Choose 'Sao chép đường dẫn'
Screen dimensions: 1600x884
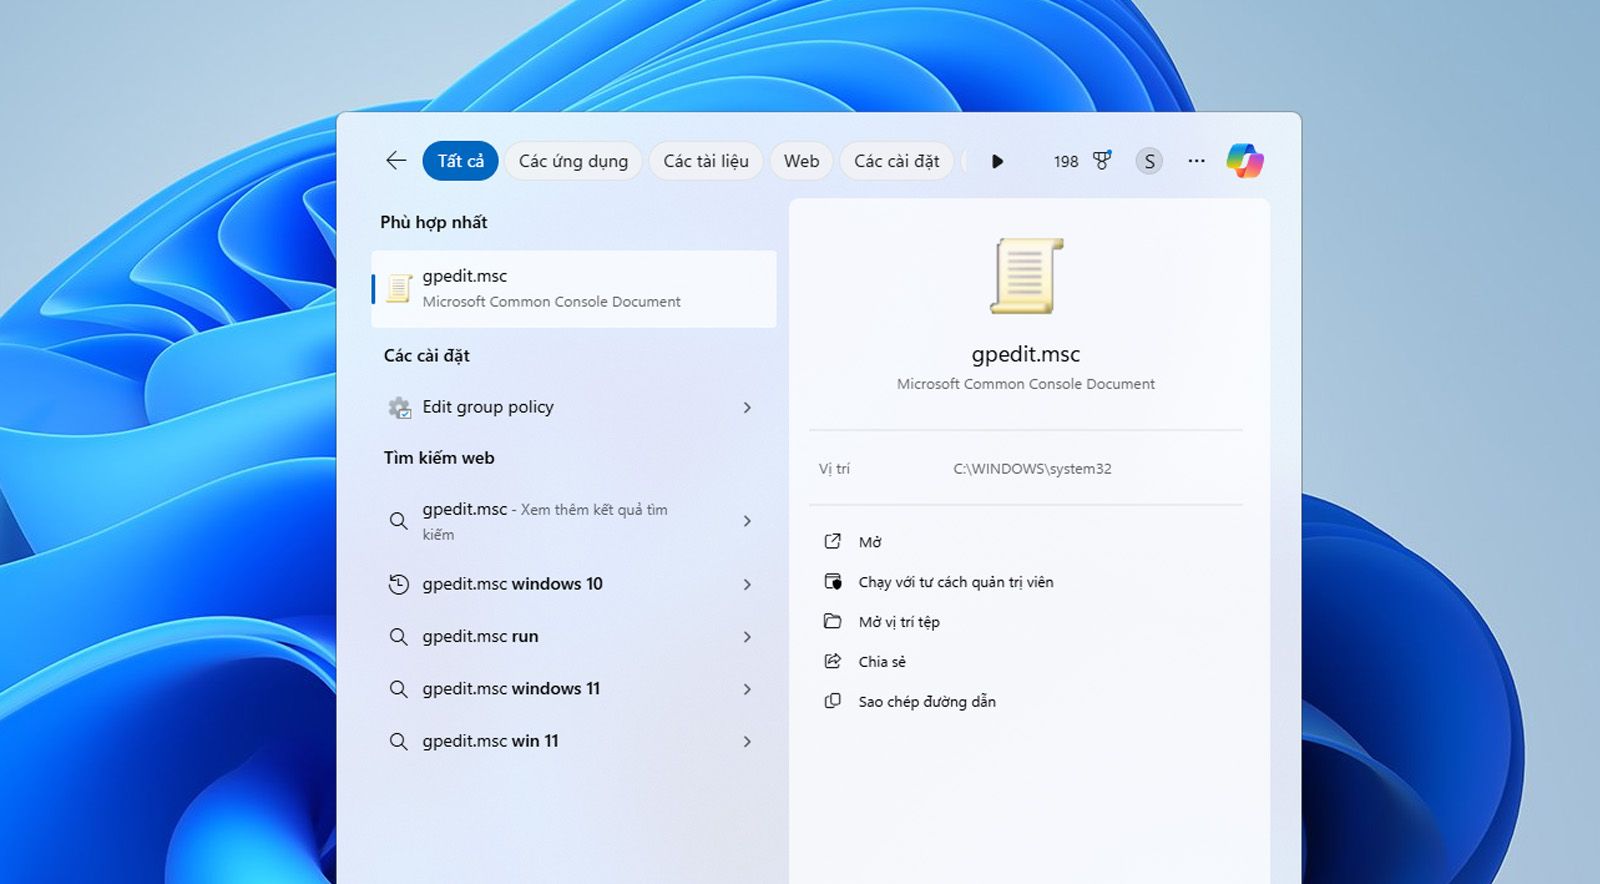[927, 702]
